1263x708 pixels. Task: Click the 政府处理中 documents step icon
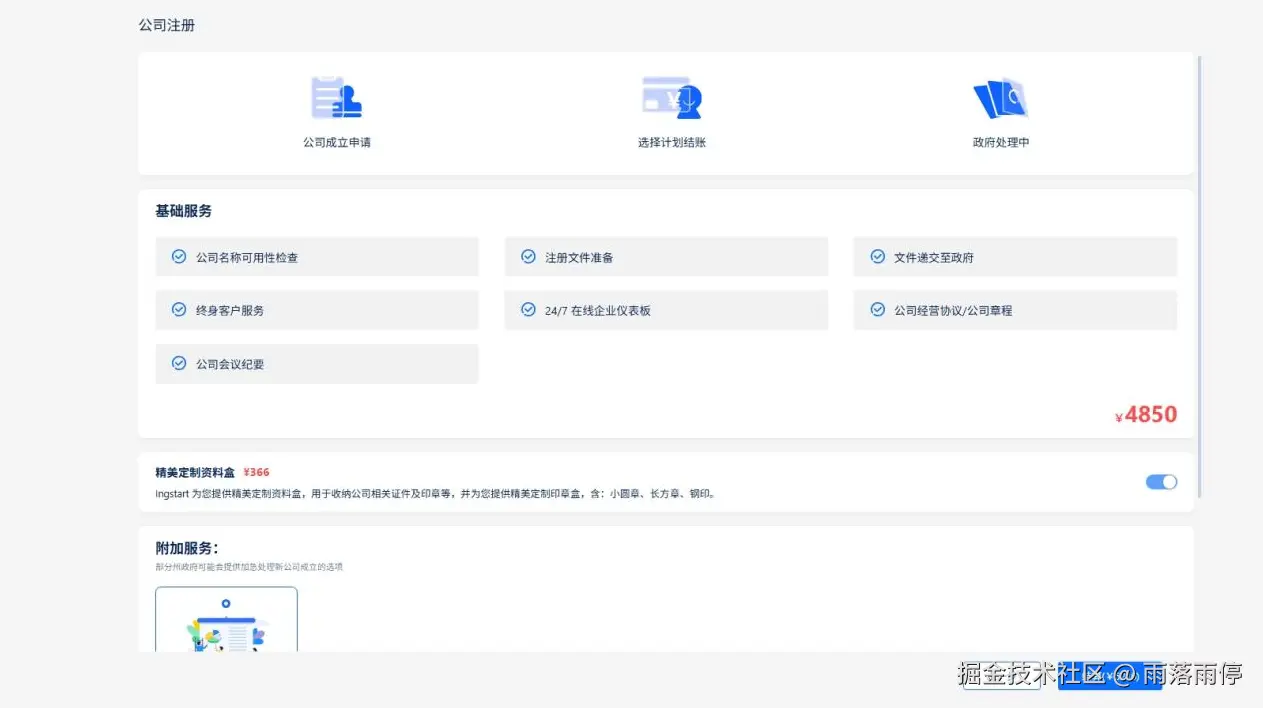(x=1000, y=98)
